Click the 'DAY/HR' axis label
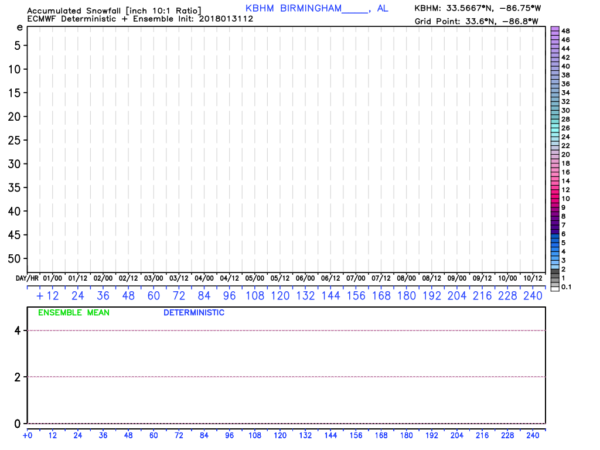Viewport: 600px width, 450px height. click(x=27, y=278)
